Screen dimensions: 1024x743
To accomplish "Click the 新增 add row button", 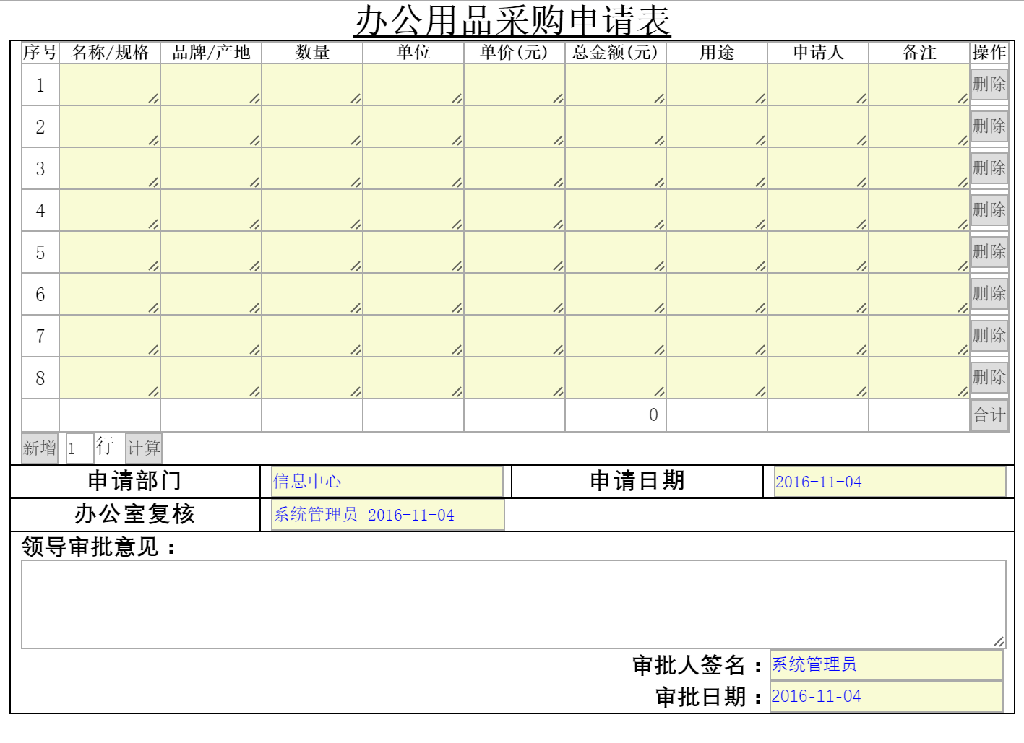I will point(40,448).
